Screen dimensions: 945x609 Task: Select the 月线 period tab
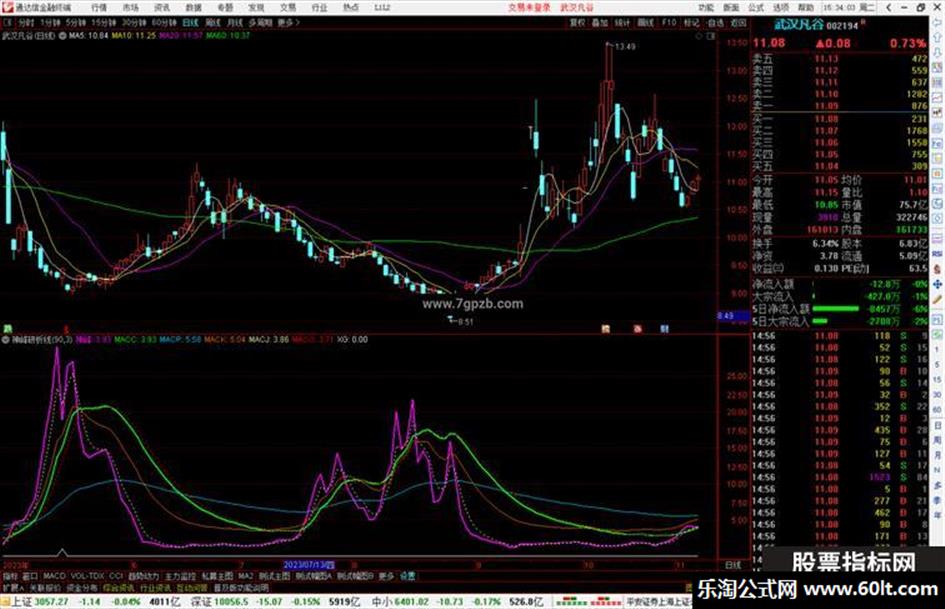coord(235,22)
